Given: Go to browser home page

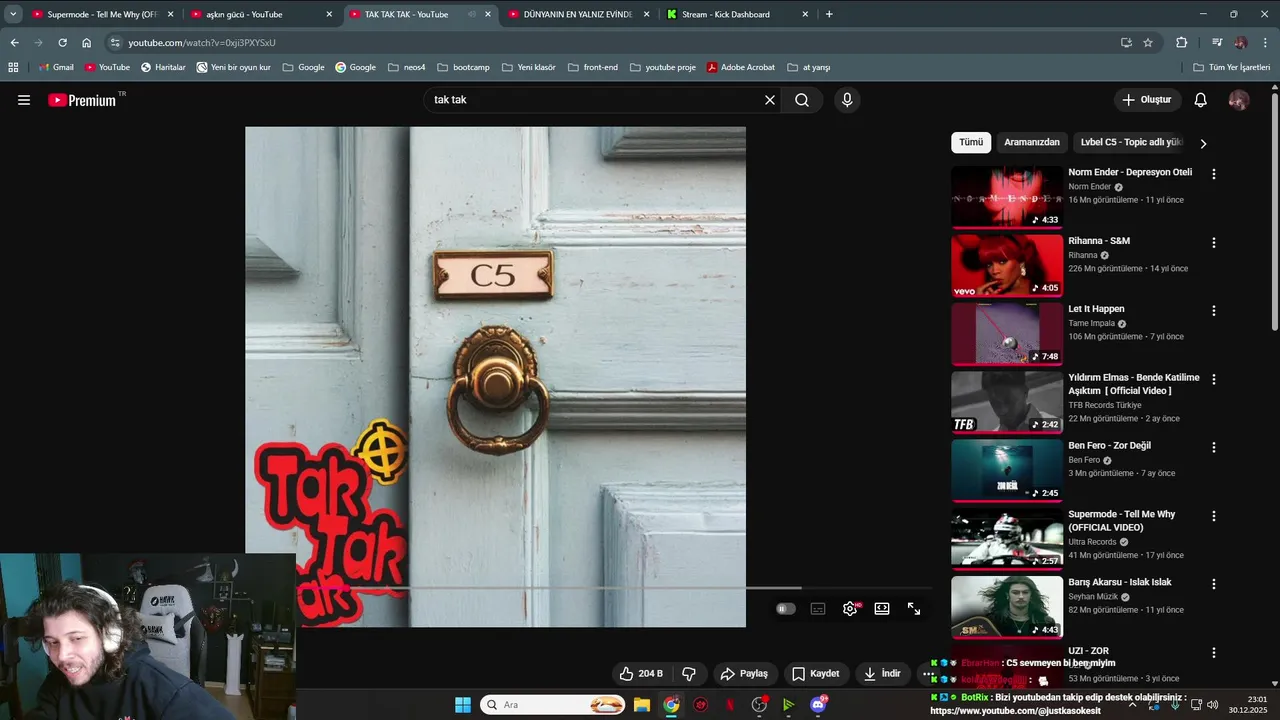Looking at the screenshot, I should coord(86,43).
